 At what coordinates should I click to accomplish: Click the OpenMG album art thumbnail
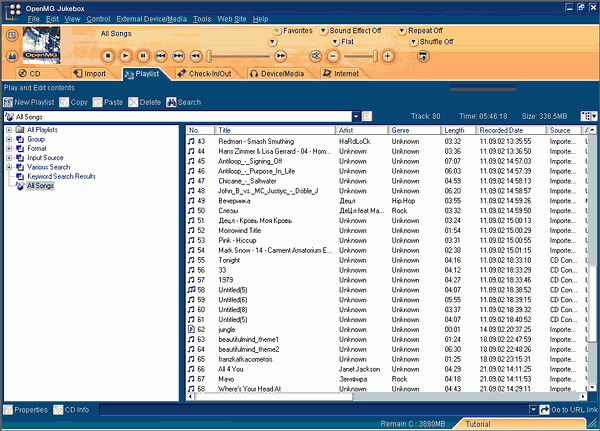coord(41,45)
